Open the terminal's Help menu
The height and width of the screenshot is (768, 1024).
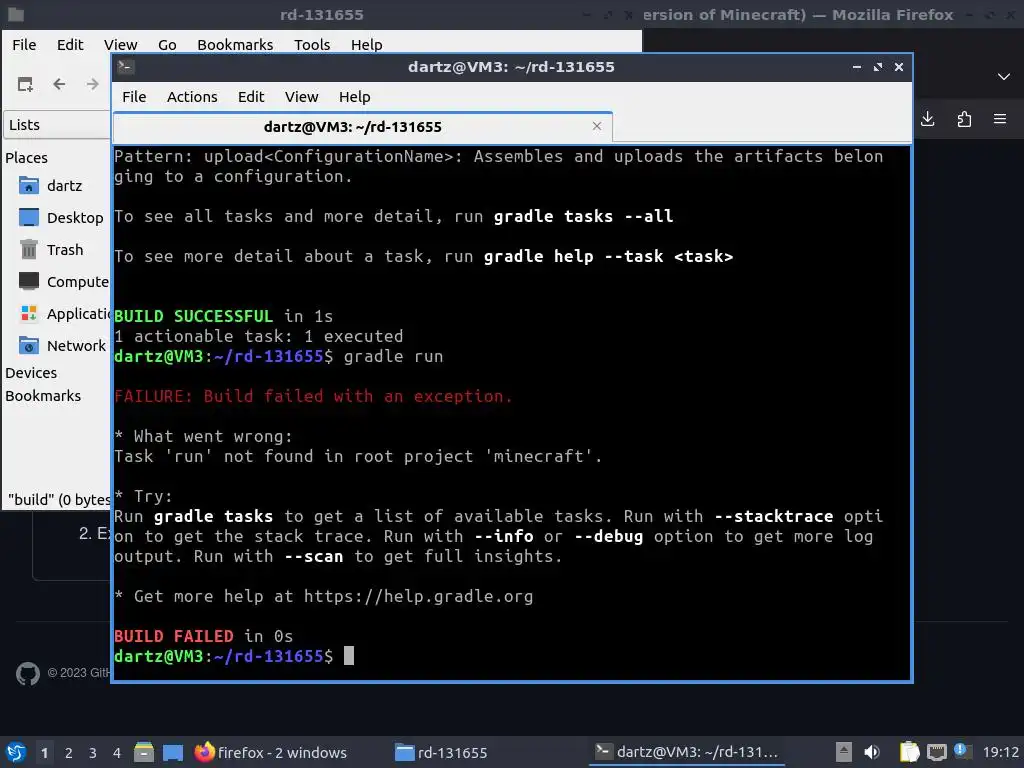[x=355, y=97]
